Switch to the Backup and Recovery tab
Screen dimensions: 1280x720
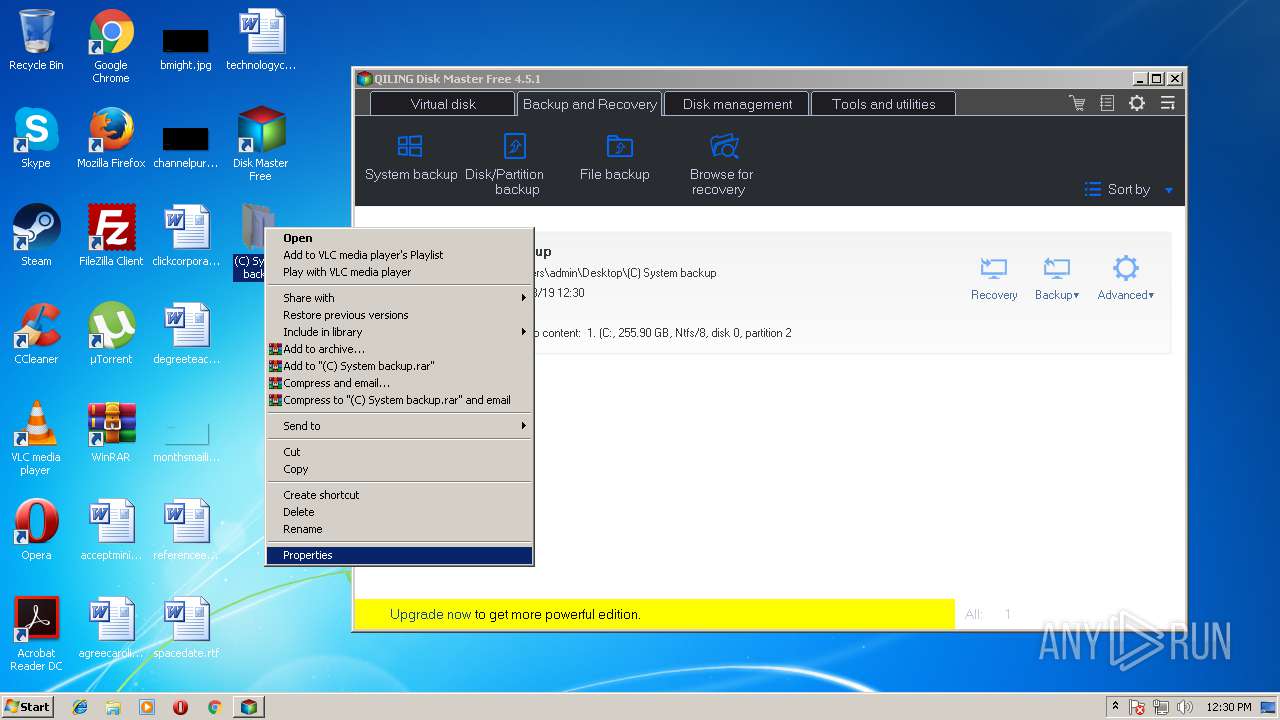[589, 104]
